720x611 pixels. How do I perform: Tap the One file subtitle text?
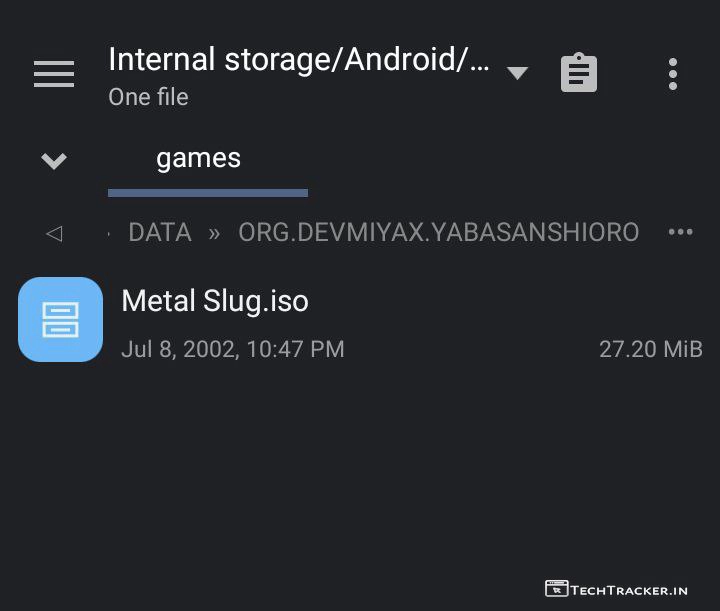pos(148,97)
